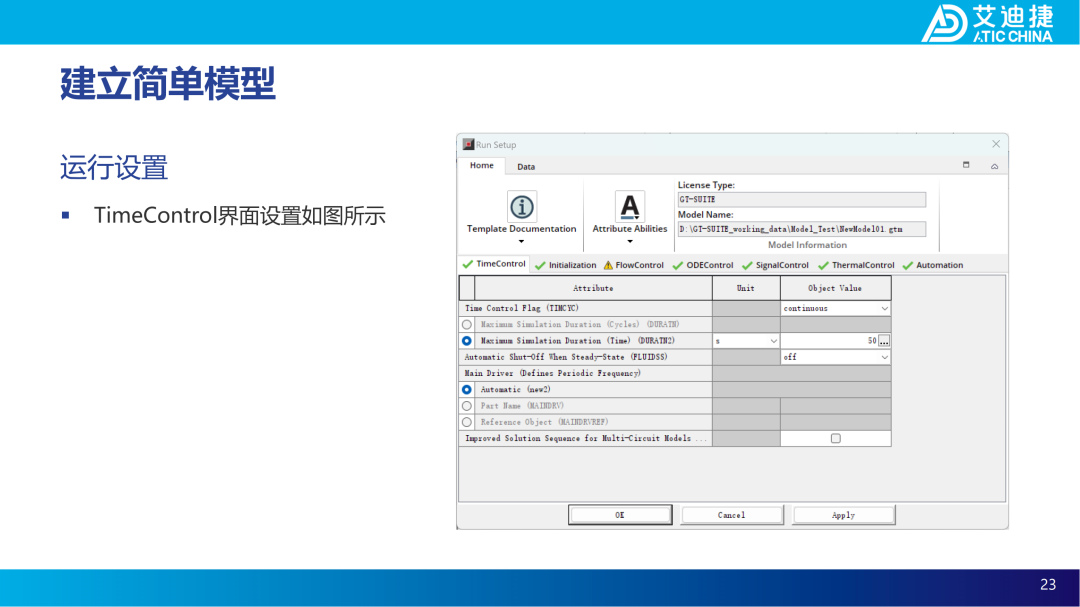Select Part Name (MAINDRV) radio
The image size is (1080, 607).
467,406
